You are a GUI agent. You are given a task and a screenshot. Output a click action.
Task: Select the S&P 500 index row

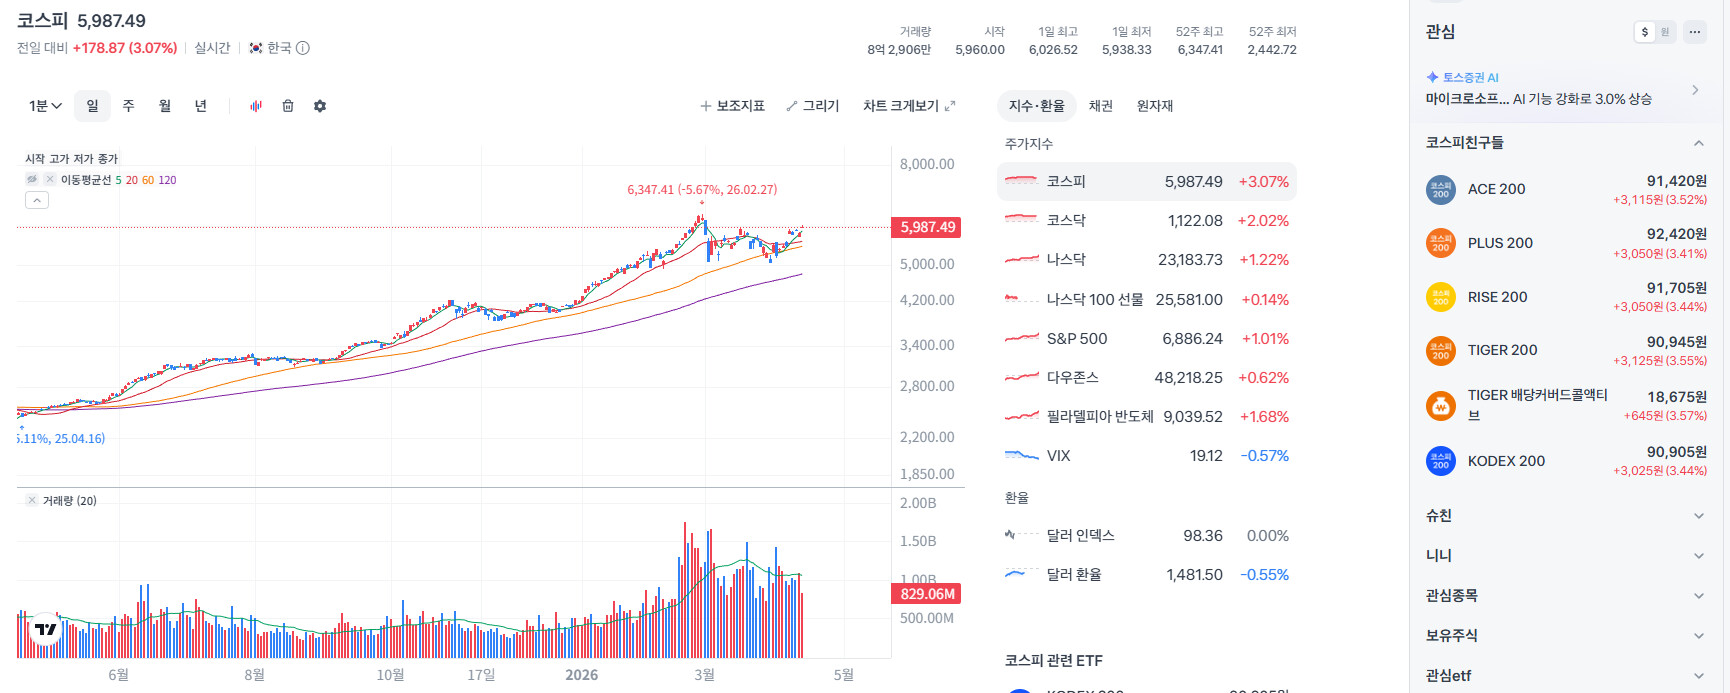[1146, 339]
